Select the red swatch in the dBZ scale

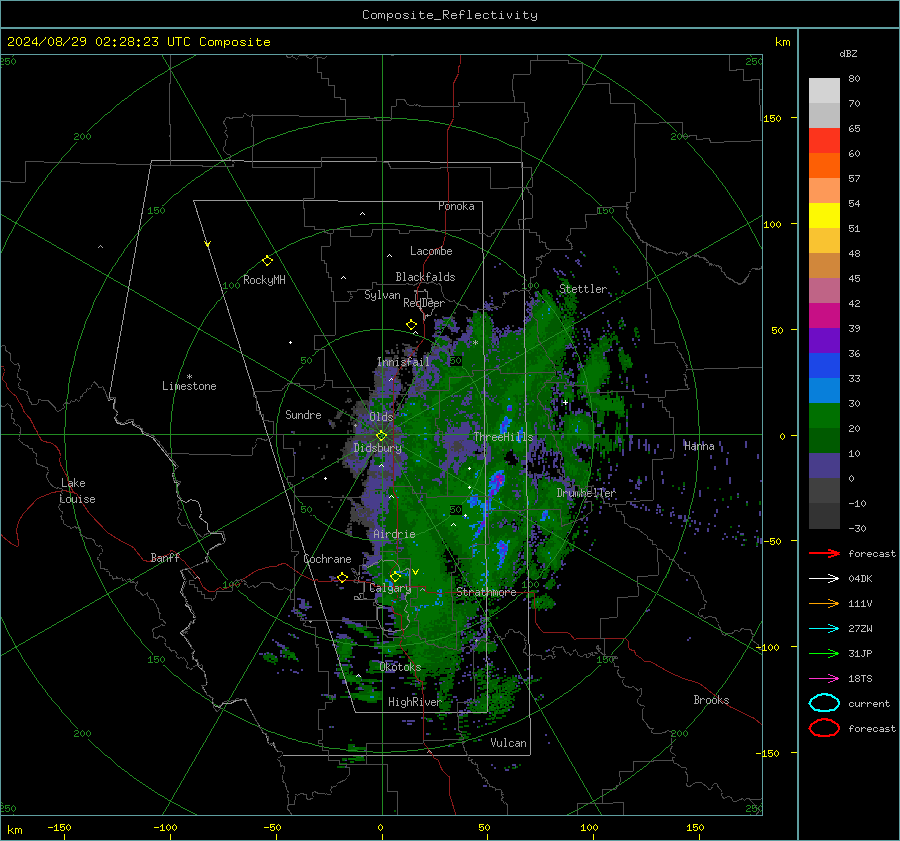(824, 140)
